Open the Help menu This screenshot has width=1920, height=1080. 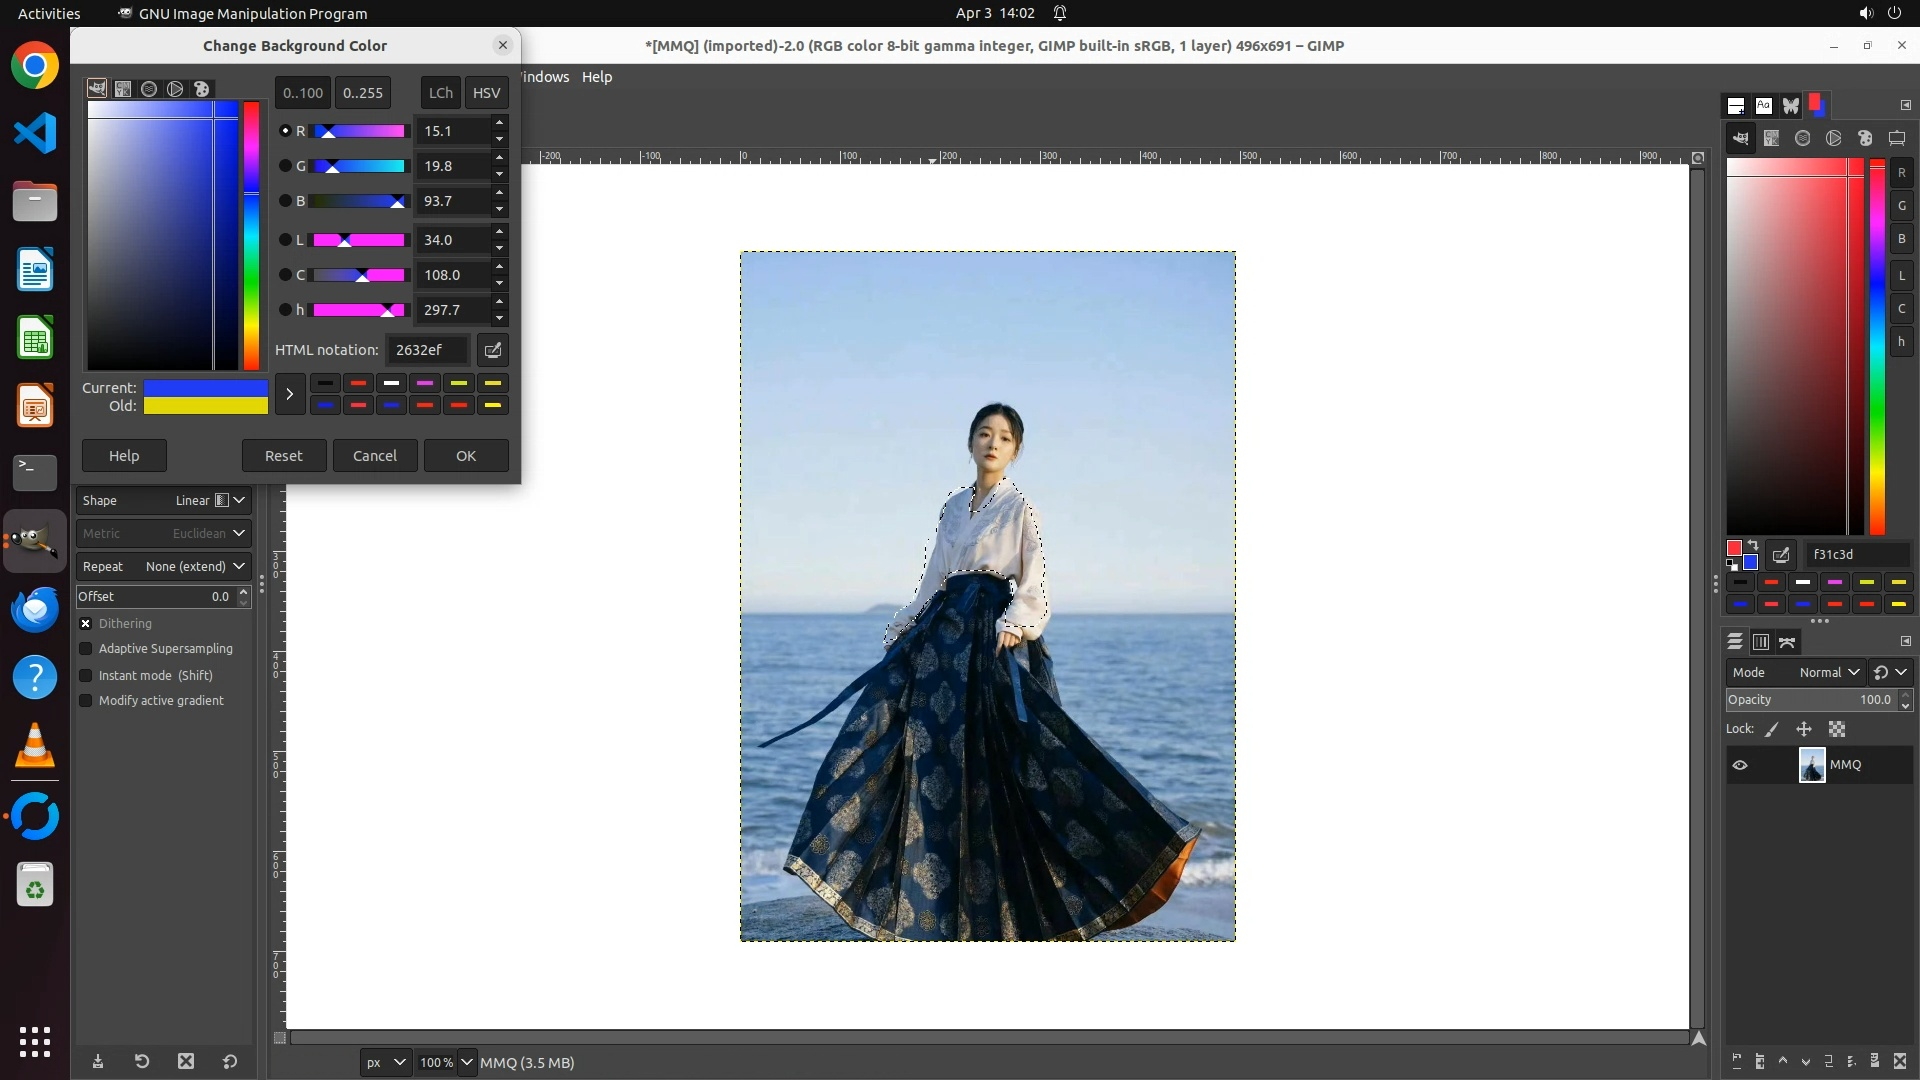[597, 77]
